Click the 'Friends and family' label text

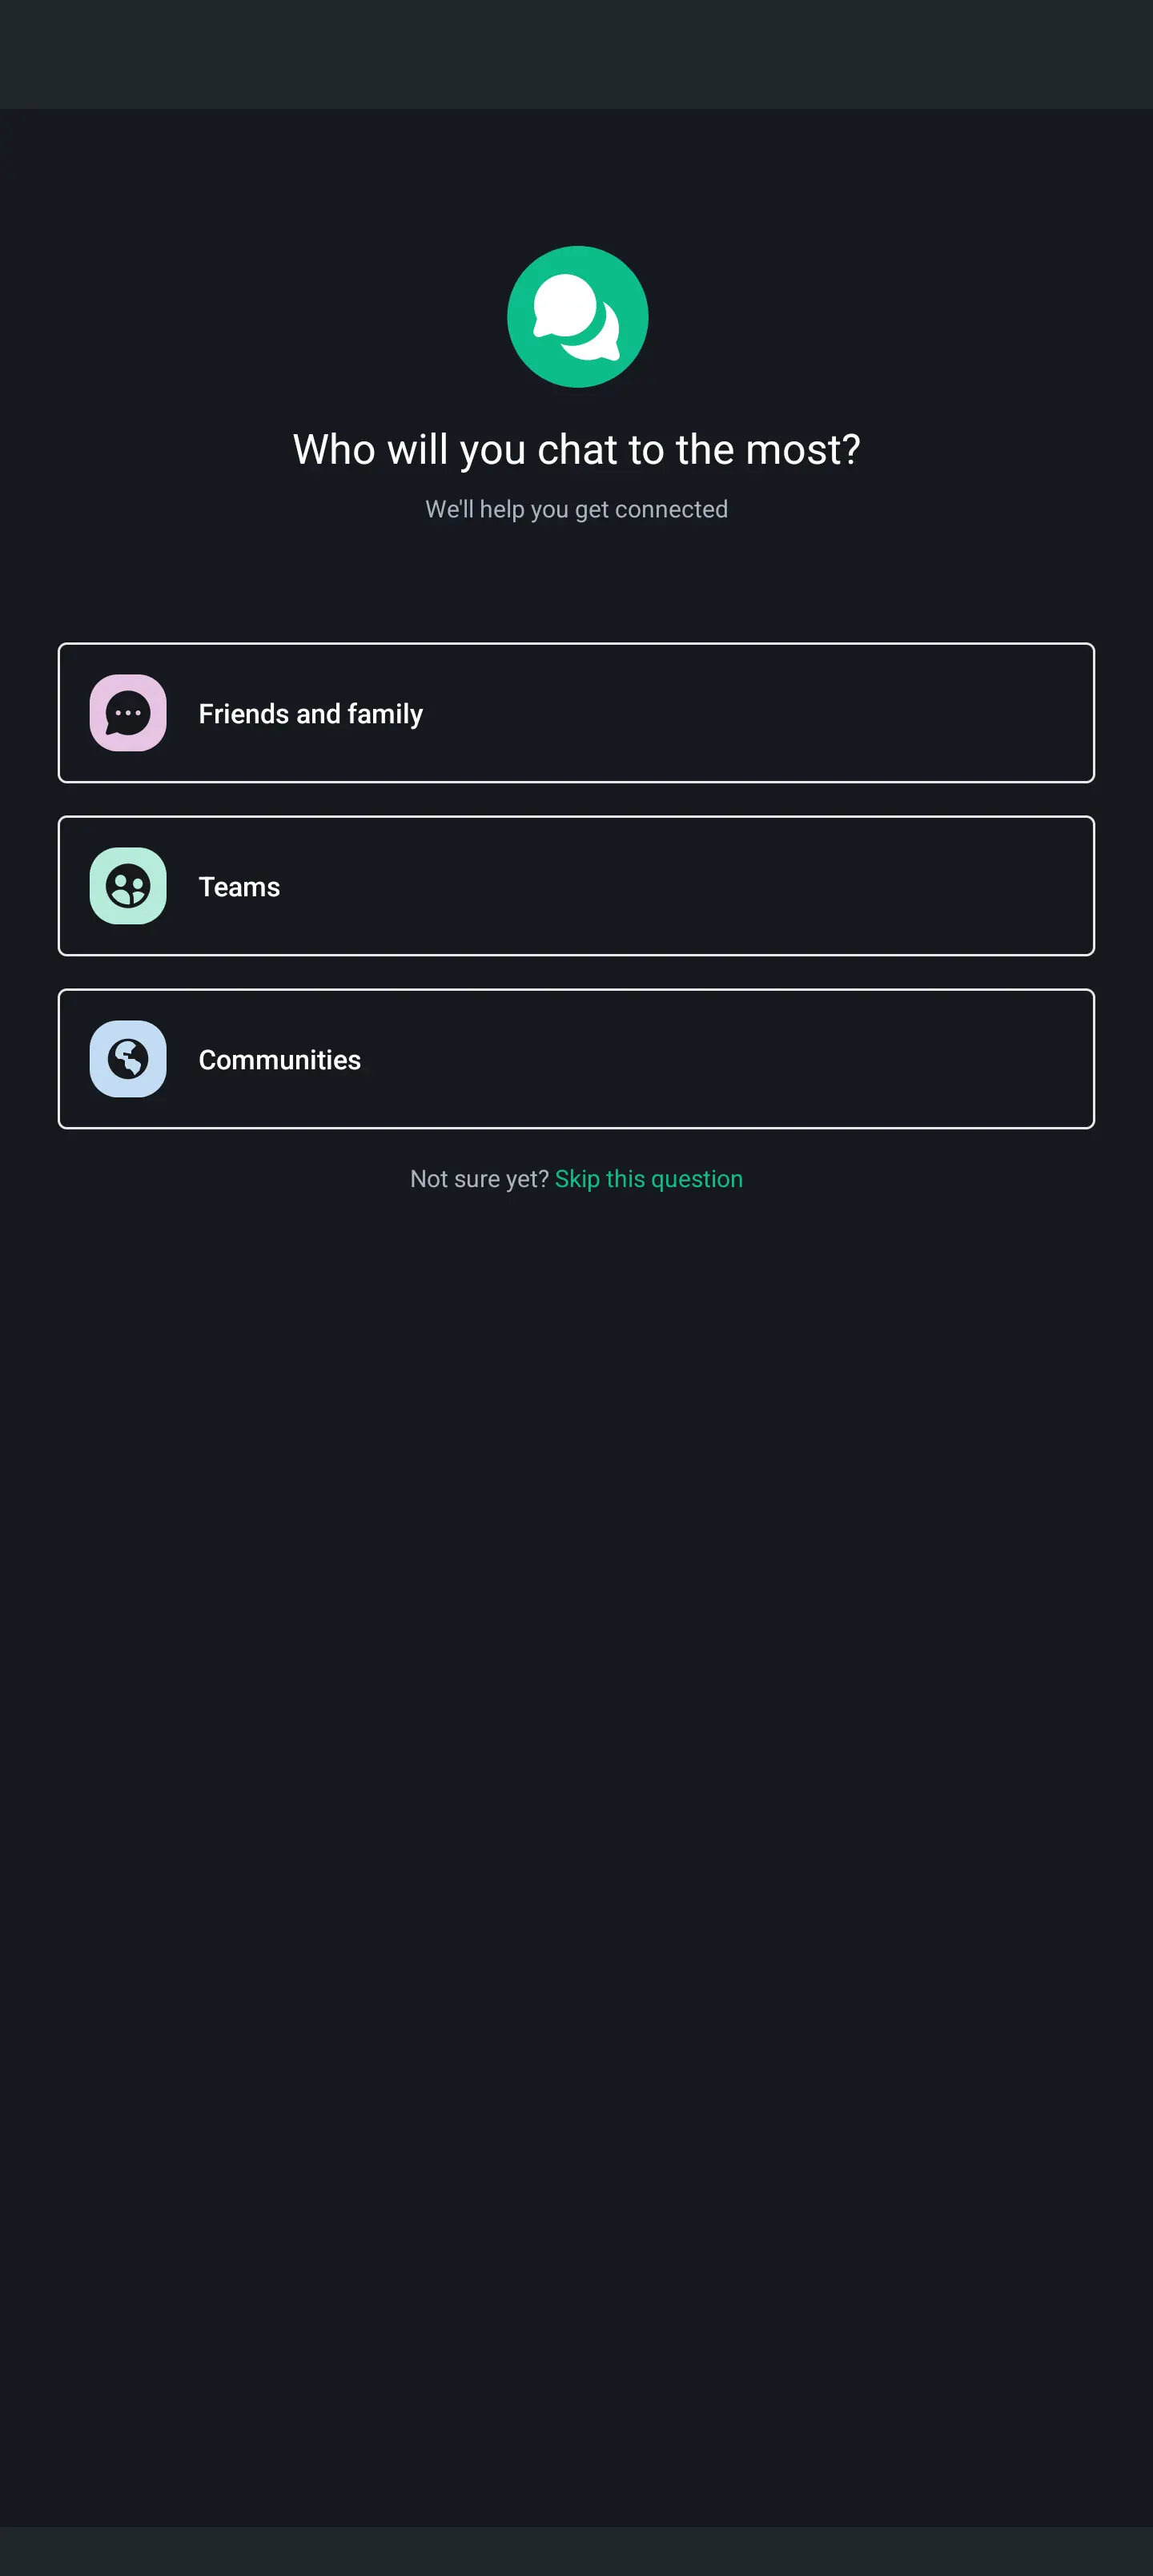(311, 714)
